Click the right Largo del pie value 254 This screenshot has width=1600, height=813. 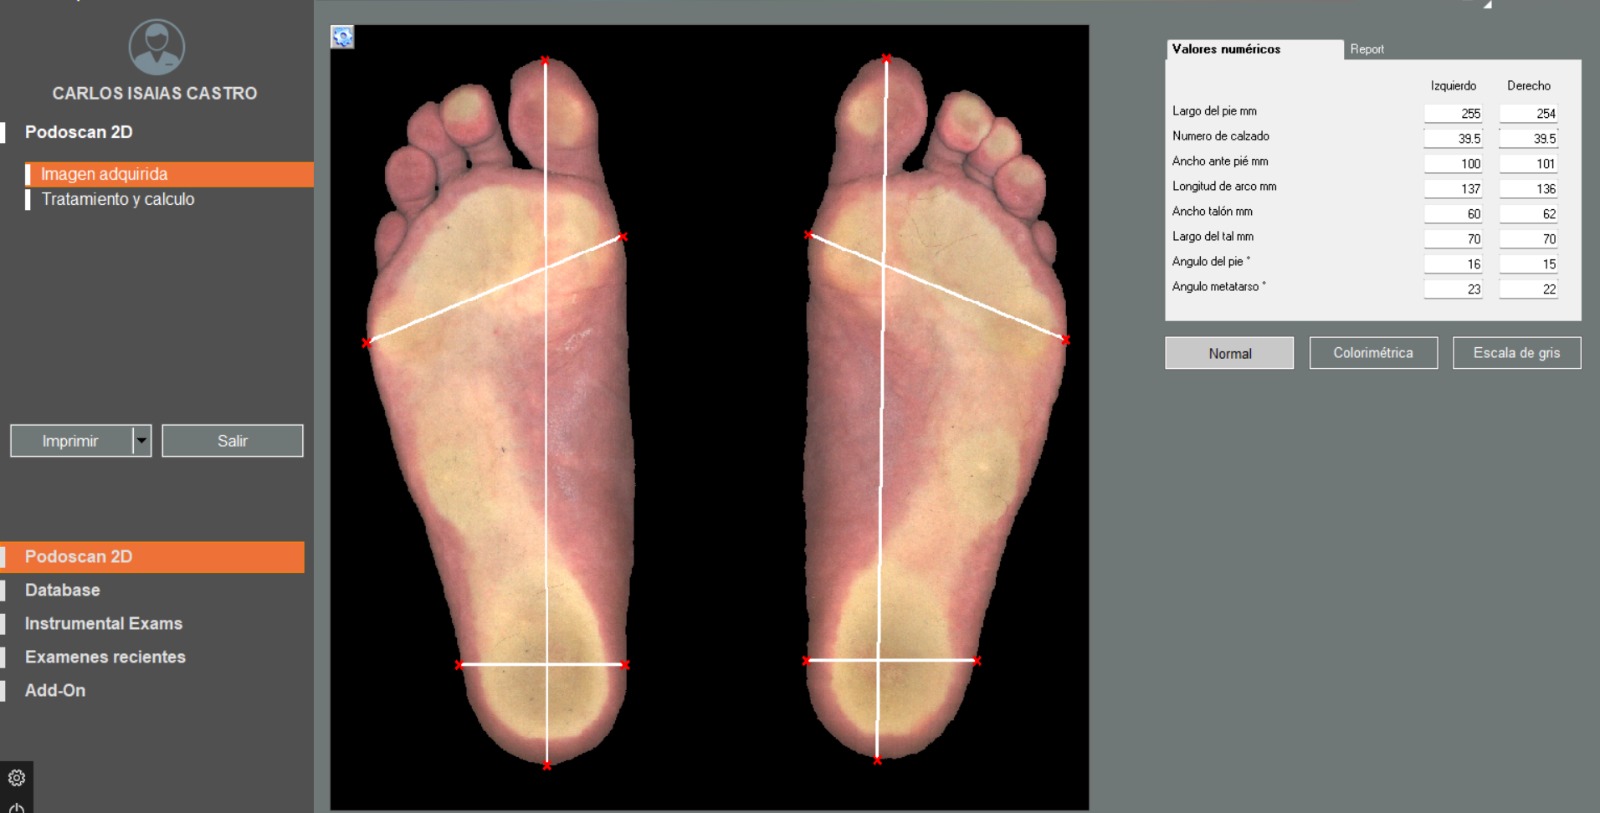point(1528,113)
